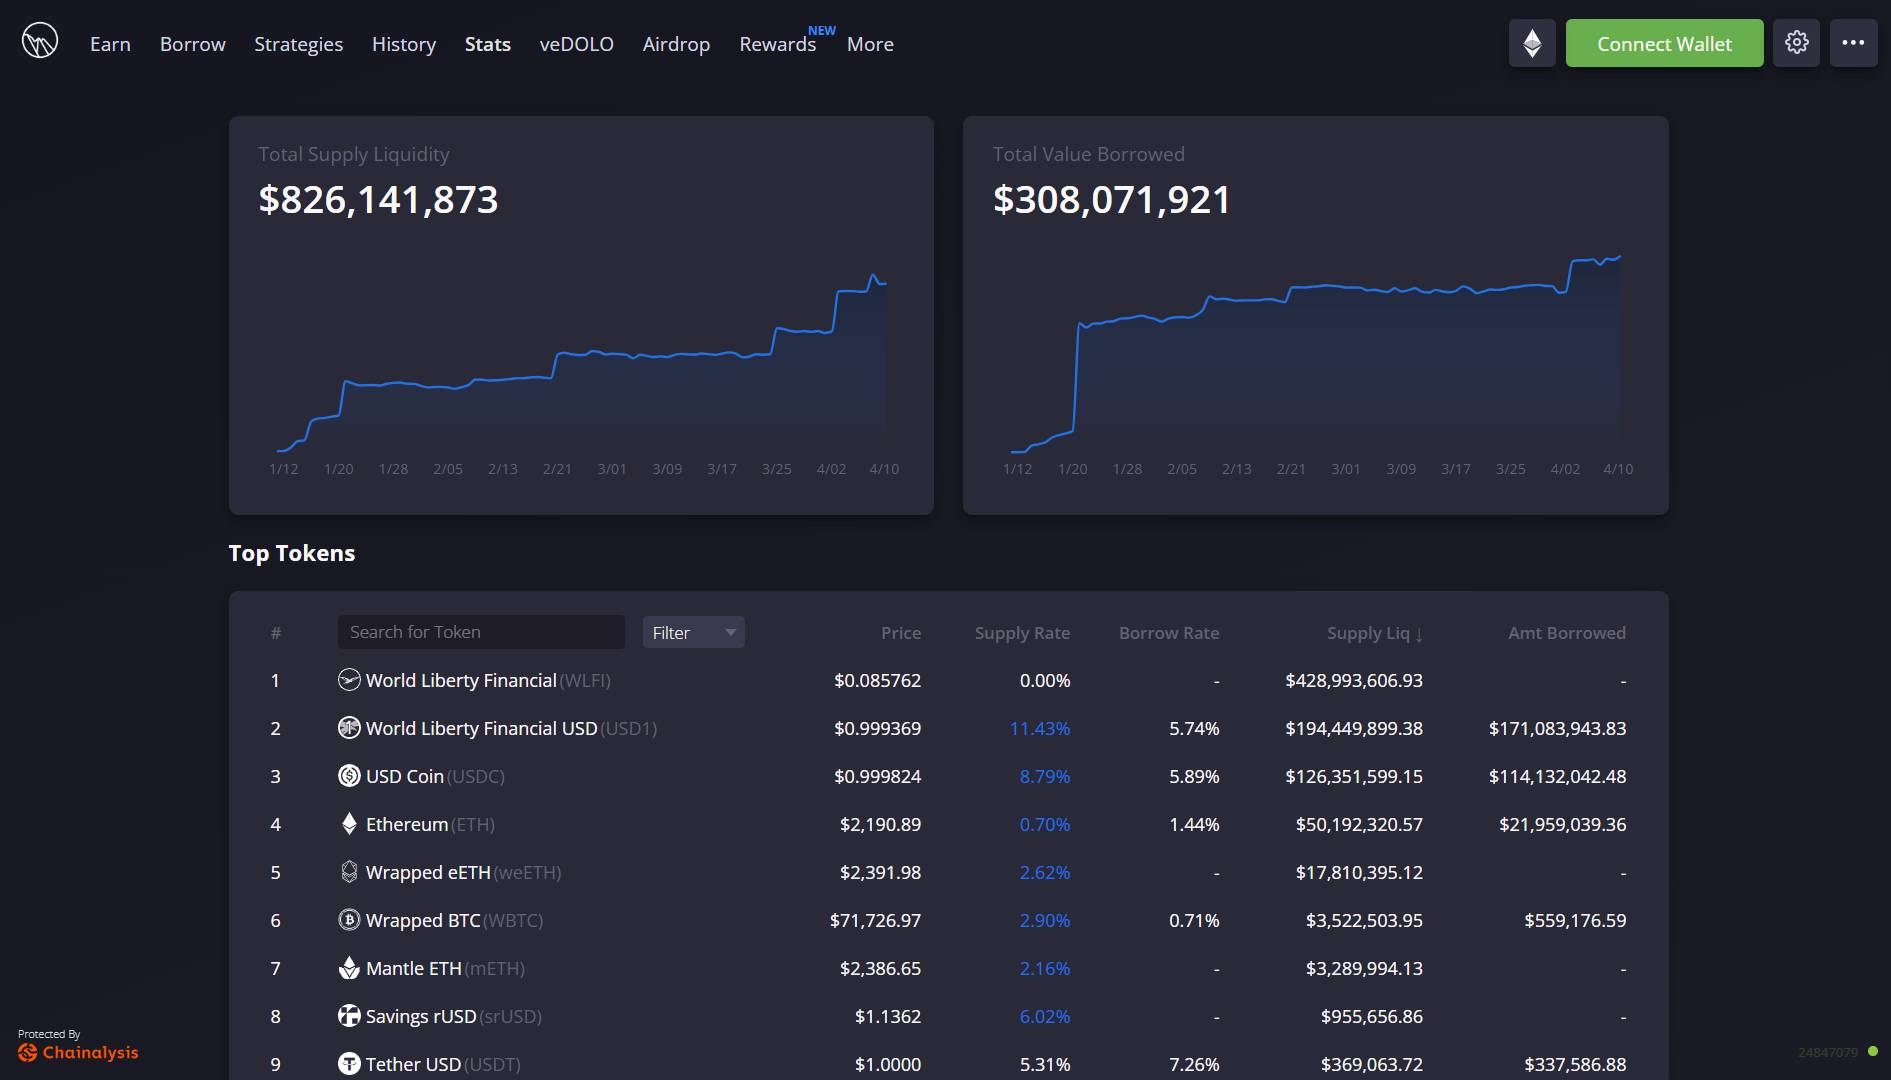Viewport: 1891px width, 1080px height.
Task: Select the USD Coin token icon
Action: pyautogui.click(x=348, y=776)
